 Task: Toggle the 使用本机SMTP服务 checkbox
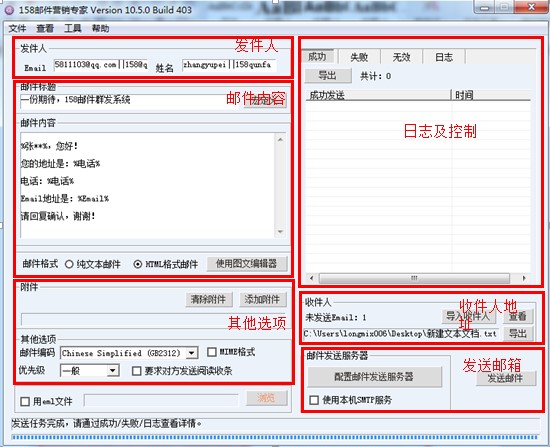(x=314, y=400)
